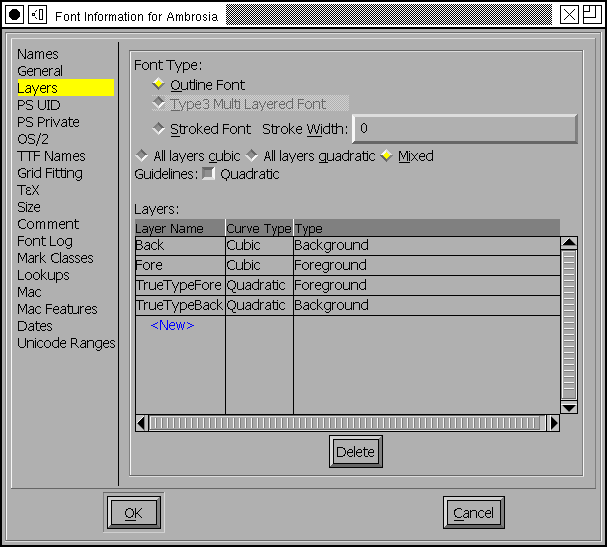Click the pin icon in title bar

(x=37, y=14)
